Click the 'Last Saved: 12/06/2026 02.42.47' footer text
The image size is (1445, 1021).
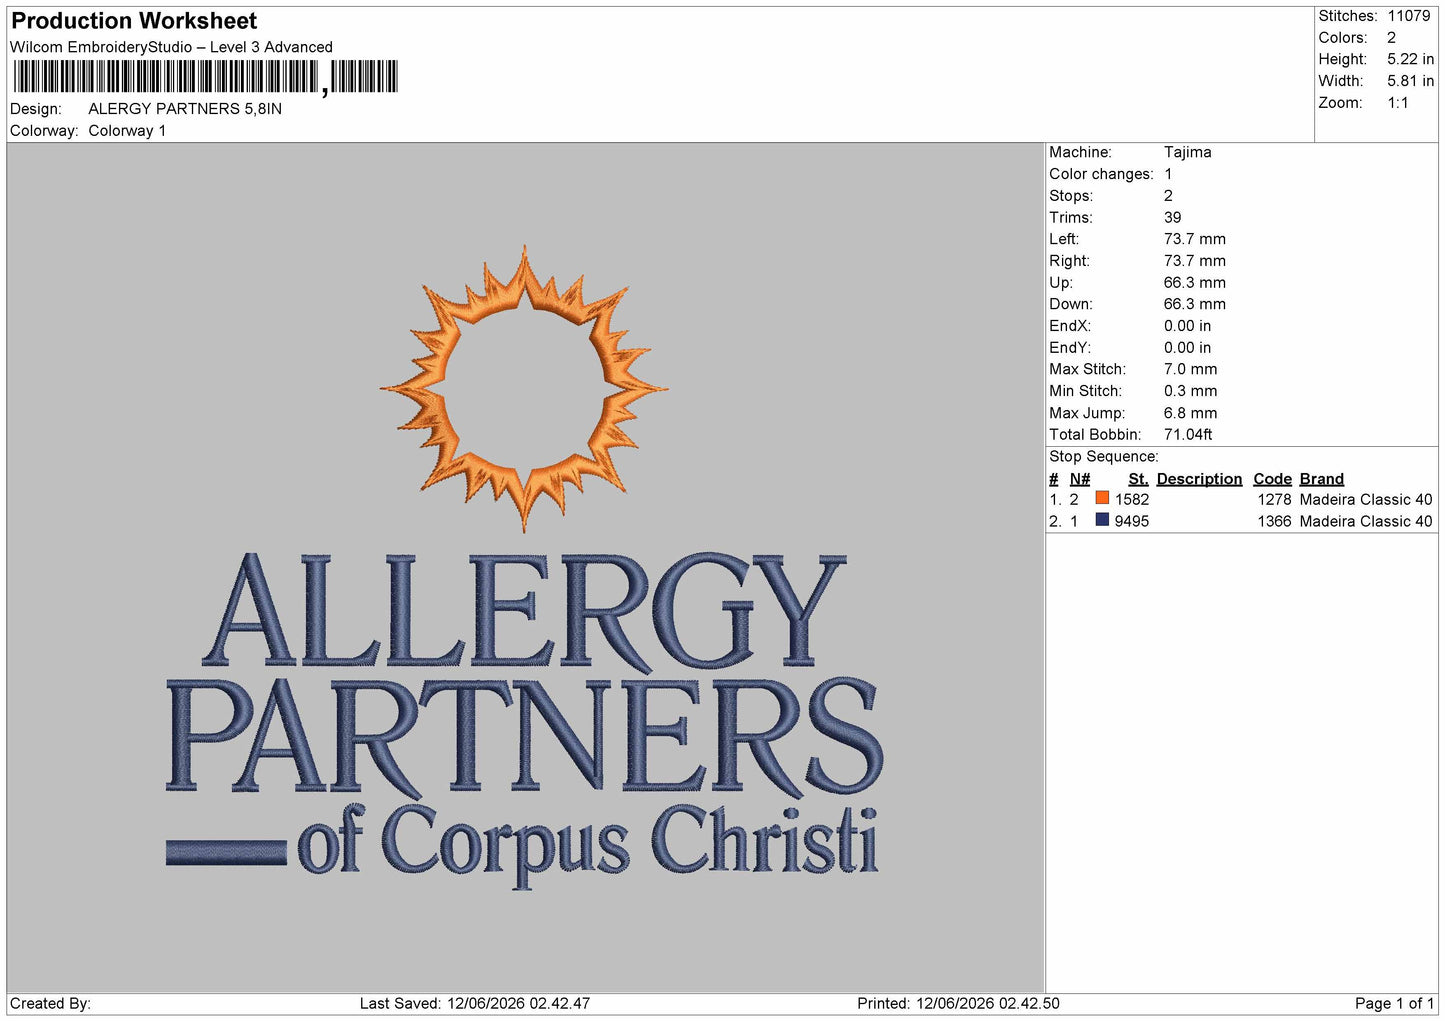tap(475, 1004)
